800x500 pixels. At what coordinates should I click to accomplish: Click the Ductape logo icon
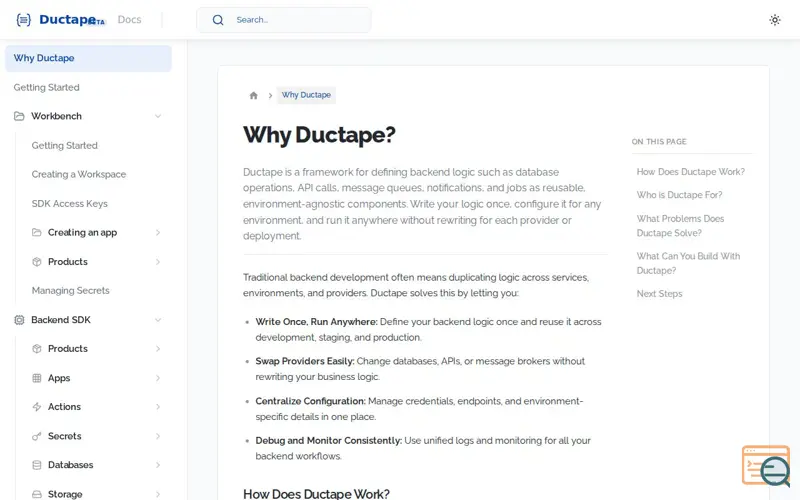pyautogui.click(x=23, y=20)
